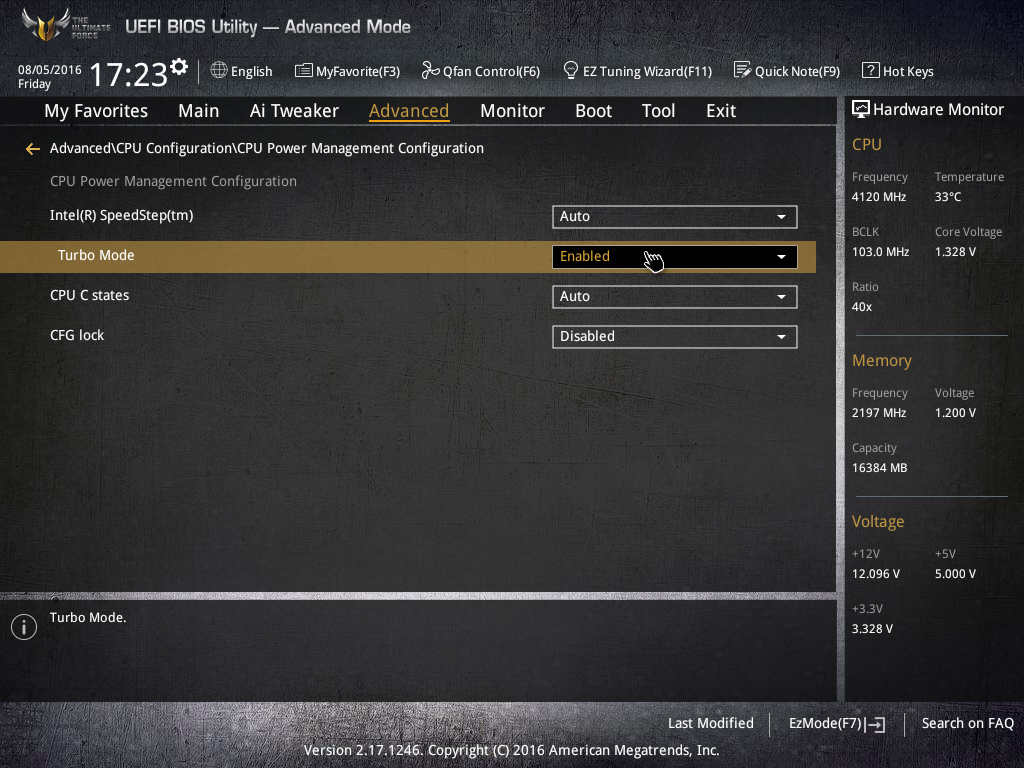The image size is (1024, 768).
Task: Open the CFG lock Disabled dropdown
Action: (675, 336)
